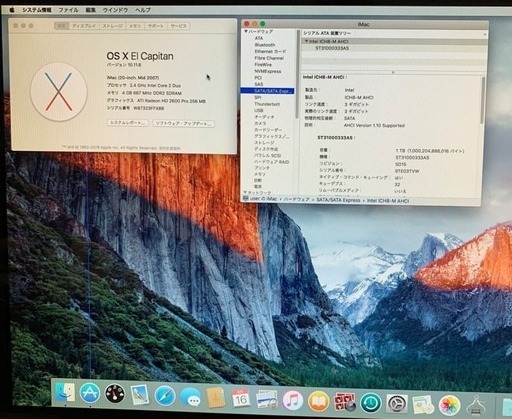The image size is (512, 419).
Task: Select Fibre Channel in the sidebar
Action: pos(269,58)
